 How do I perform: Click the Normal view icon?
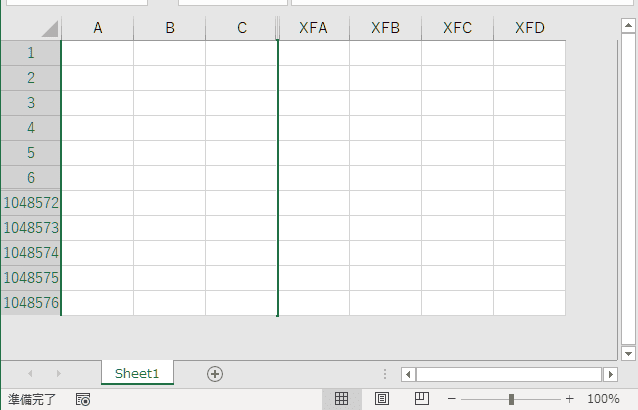tap(341, 399)
